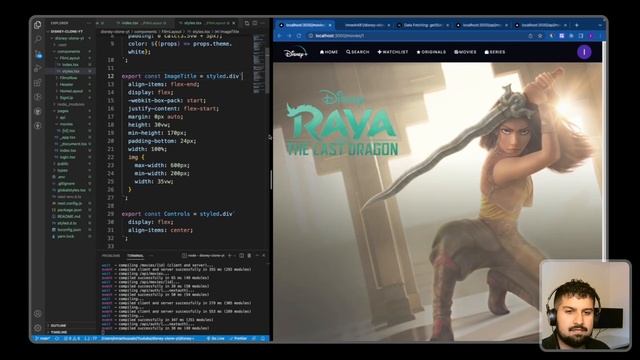Bookmark the page with the browser star icon
Viewport: 640px width, 360px height.
pyautogui.click(x=540, y=36)
